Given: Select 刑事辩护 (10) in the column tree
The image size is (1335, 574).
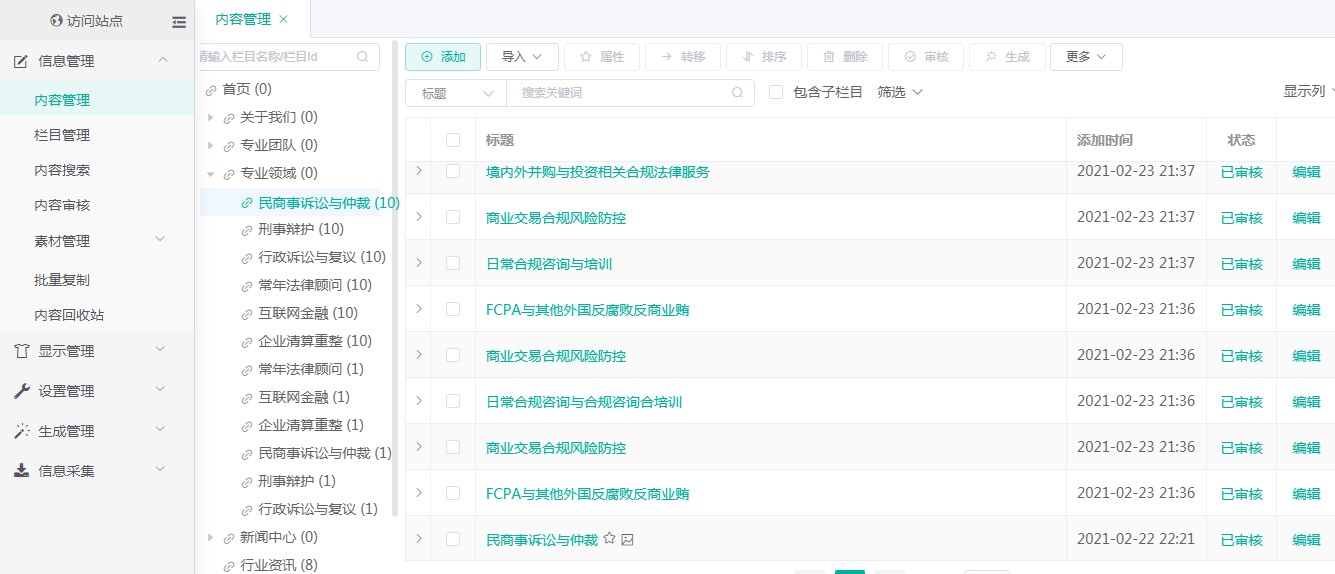Looking at the screenshot, I should point(300,229).
